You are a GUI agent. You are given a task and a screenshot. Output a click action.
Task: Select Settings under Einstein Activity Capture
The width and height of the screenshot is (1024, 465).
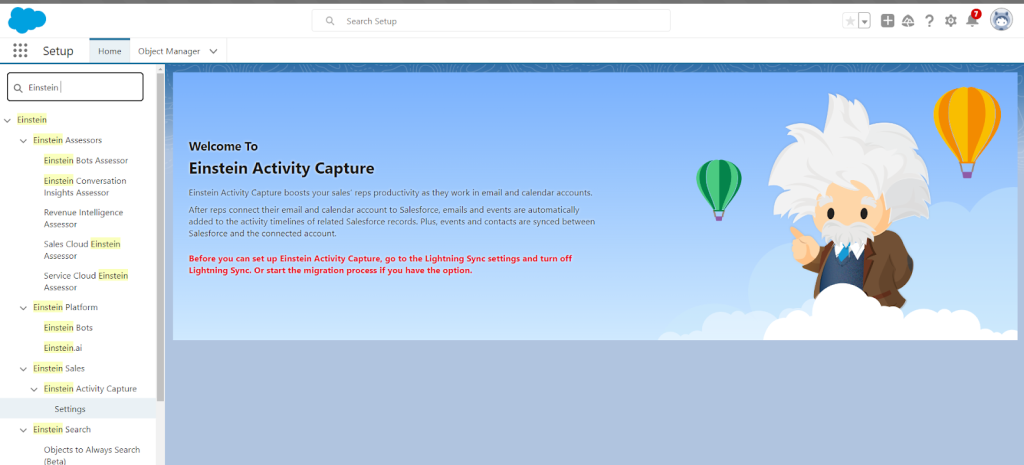[70, 409]
